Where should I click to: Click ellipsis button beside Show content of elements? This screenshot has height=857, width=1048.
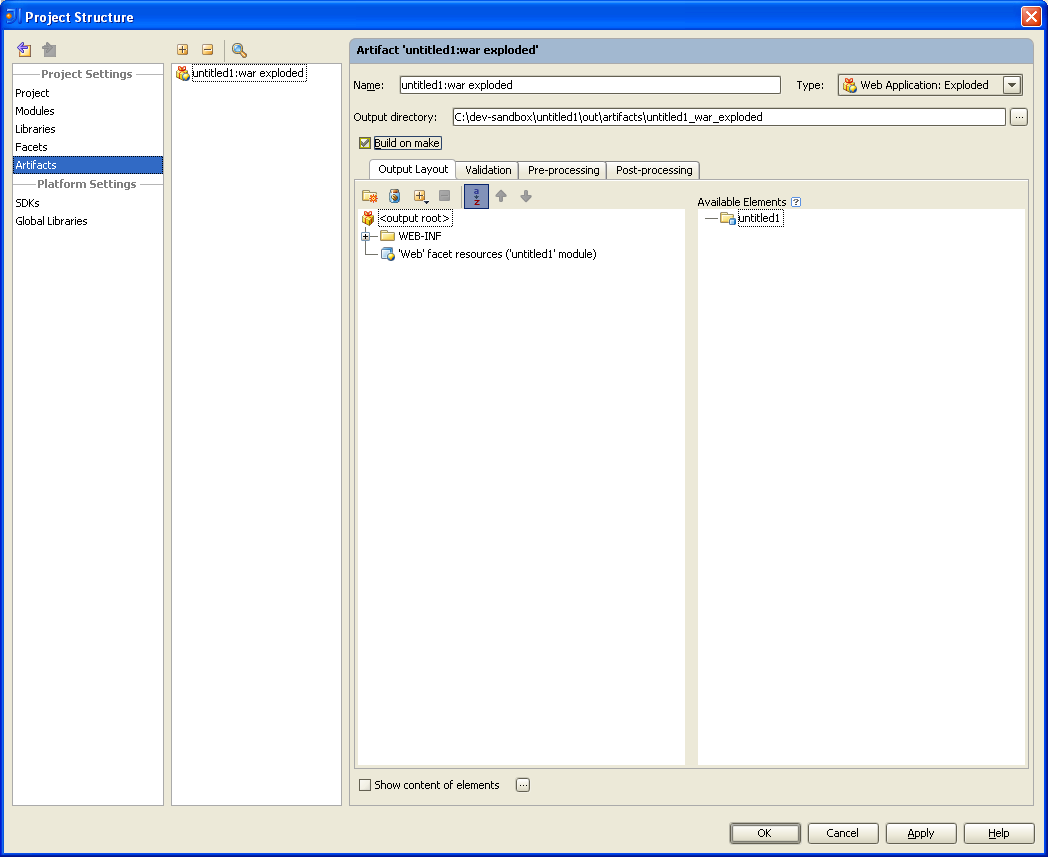pyautogui.click(x=523, y=785)
